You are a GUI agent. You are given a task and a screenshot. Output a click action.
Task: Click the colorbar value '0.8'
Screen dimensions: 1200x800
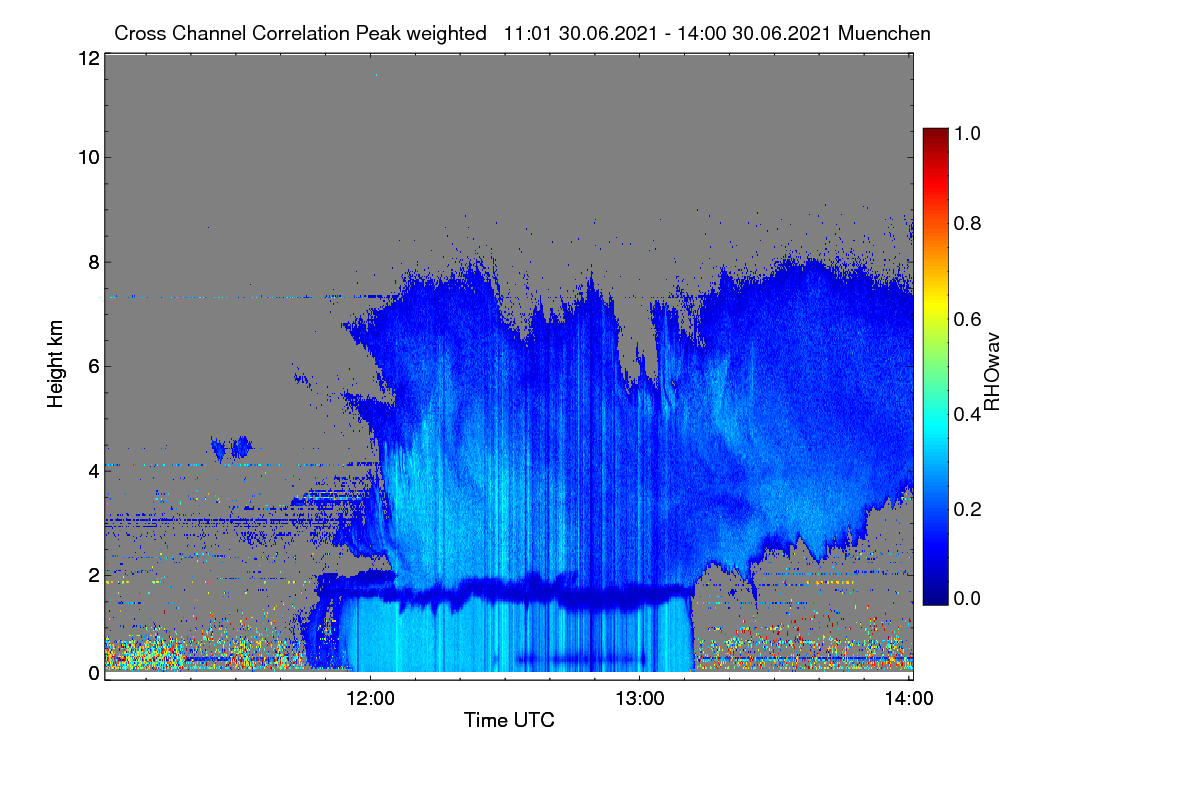tap(968, 222)
